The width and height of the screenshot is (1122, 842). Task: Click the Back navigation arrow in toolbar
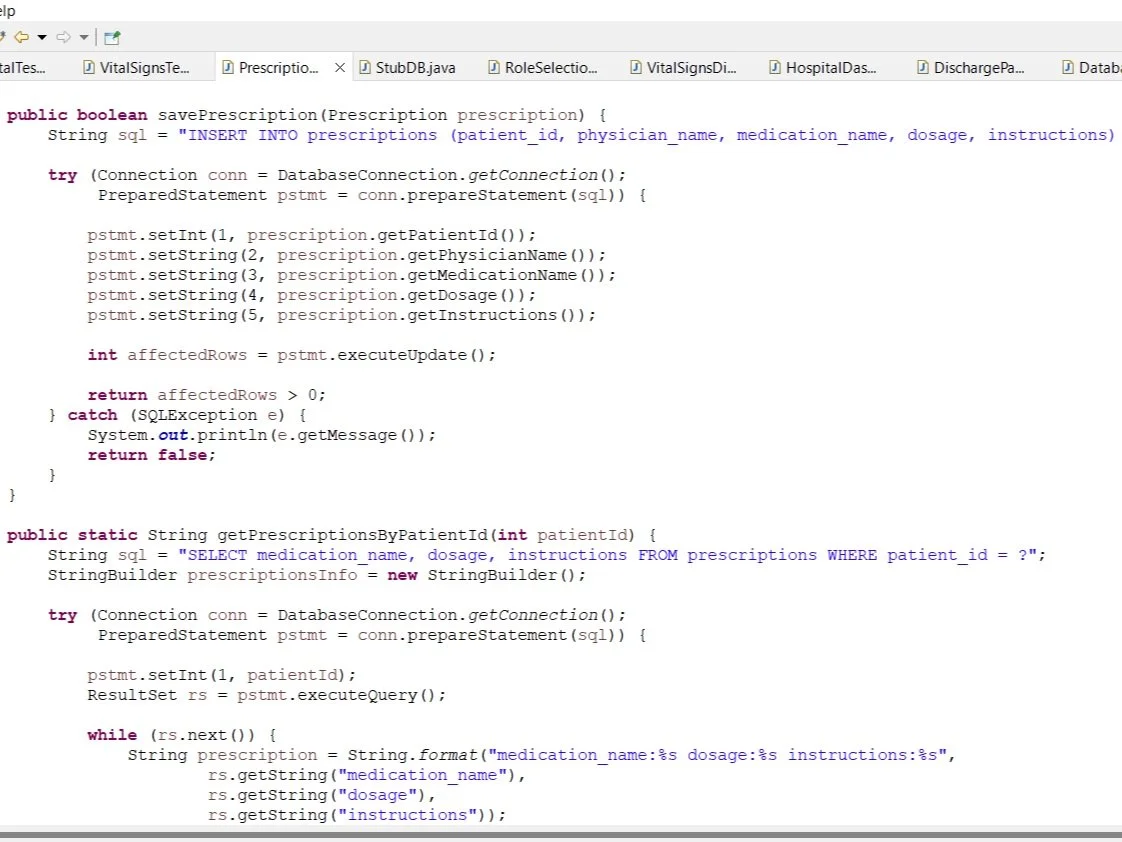tap(21, 37)
